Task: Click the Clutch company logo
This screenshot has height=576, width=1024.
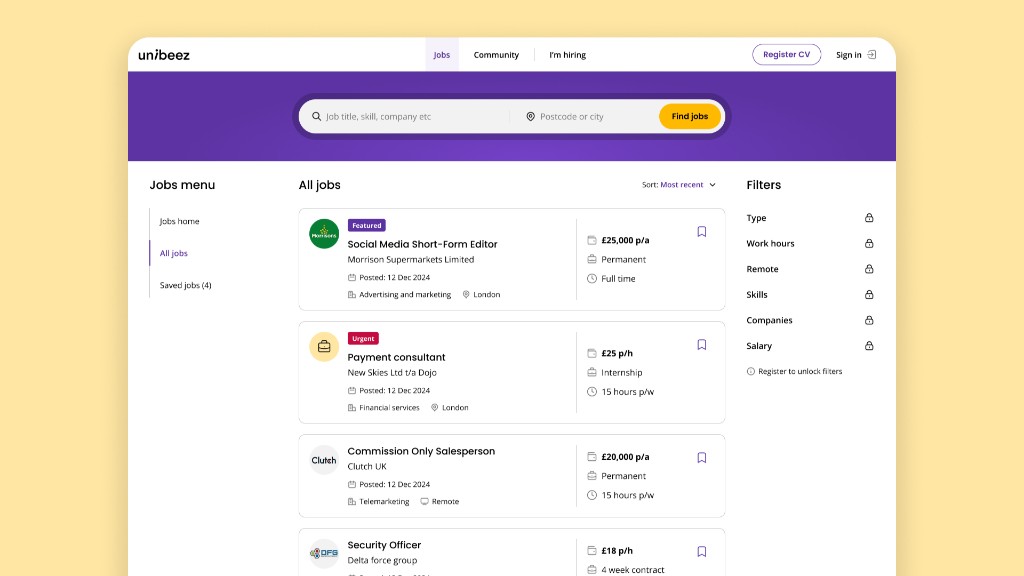Action: 324,460
